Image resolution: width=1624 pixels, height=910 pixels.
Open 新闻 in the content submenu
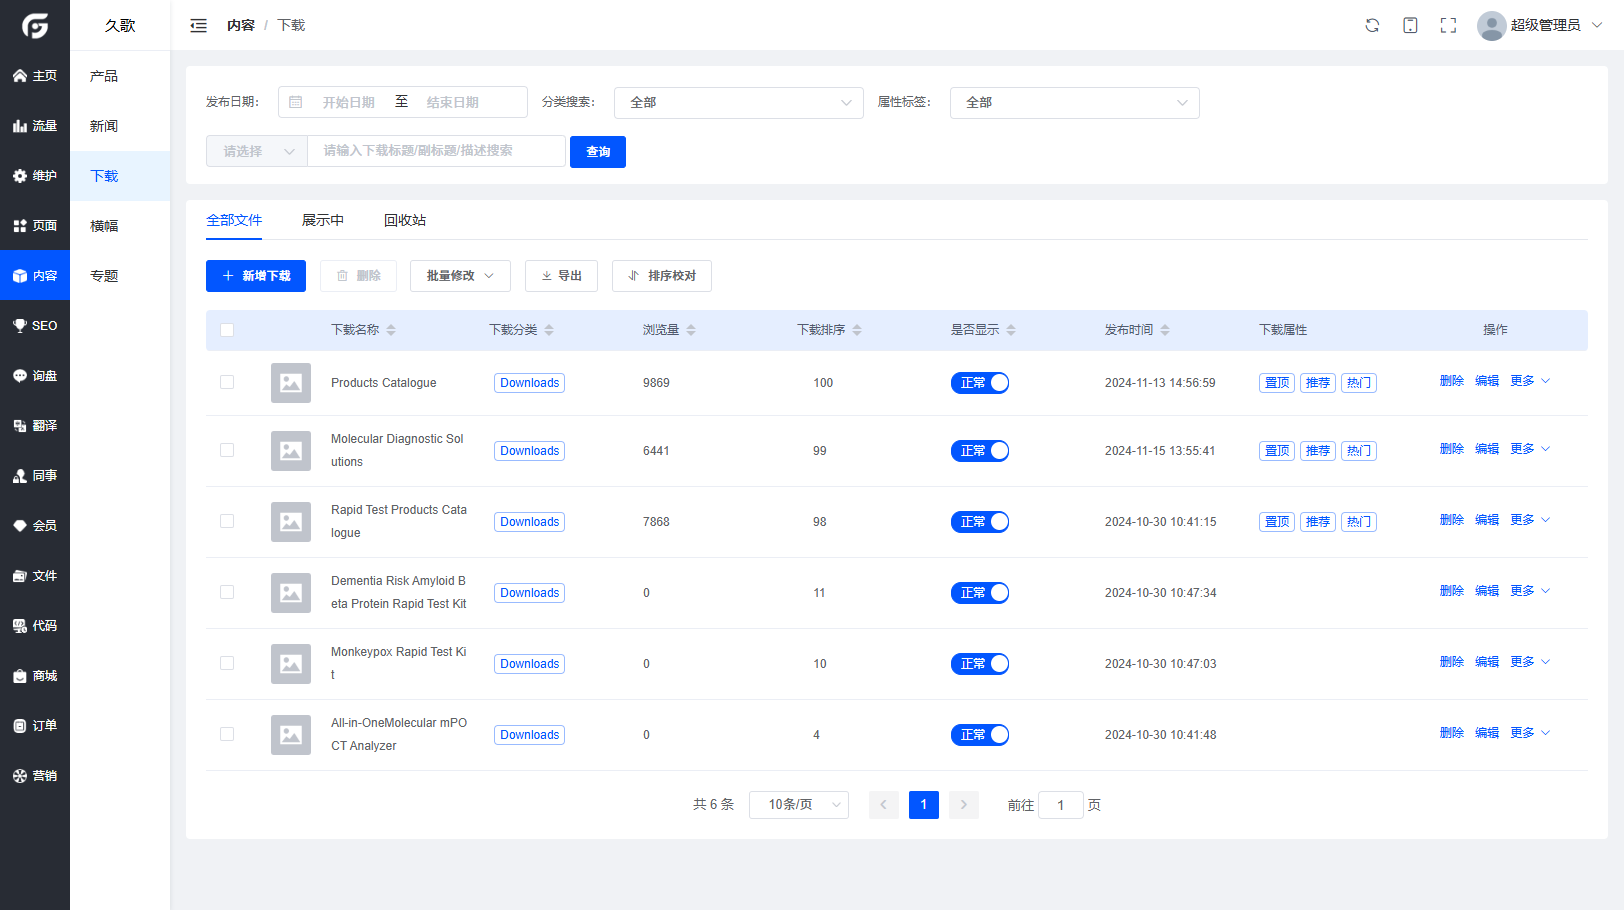120,126
